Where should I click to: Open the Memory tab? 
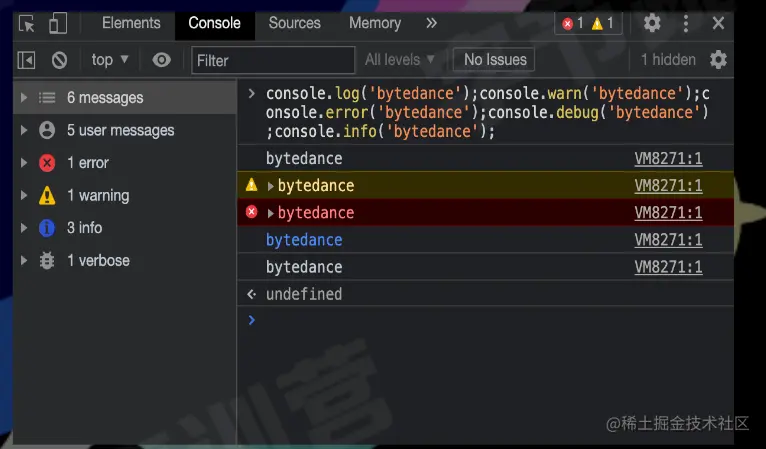point(375,23)
